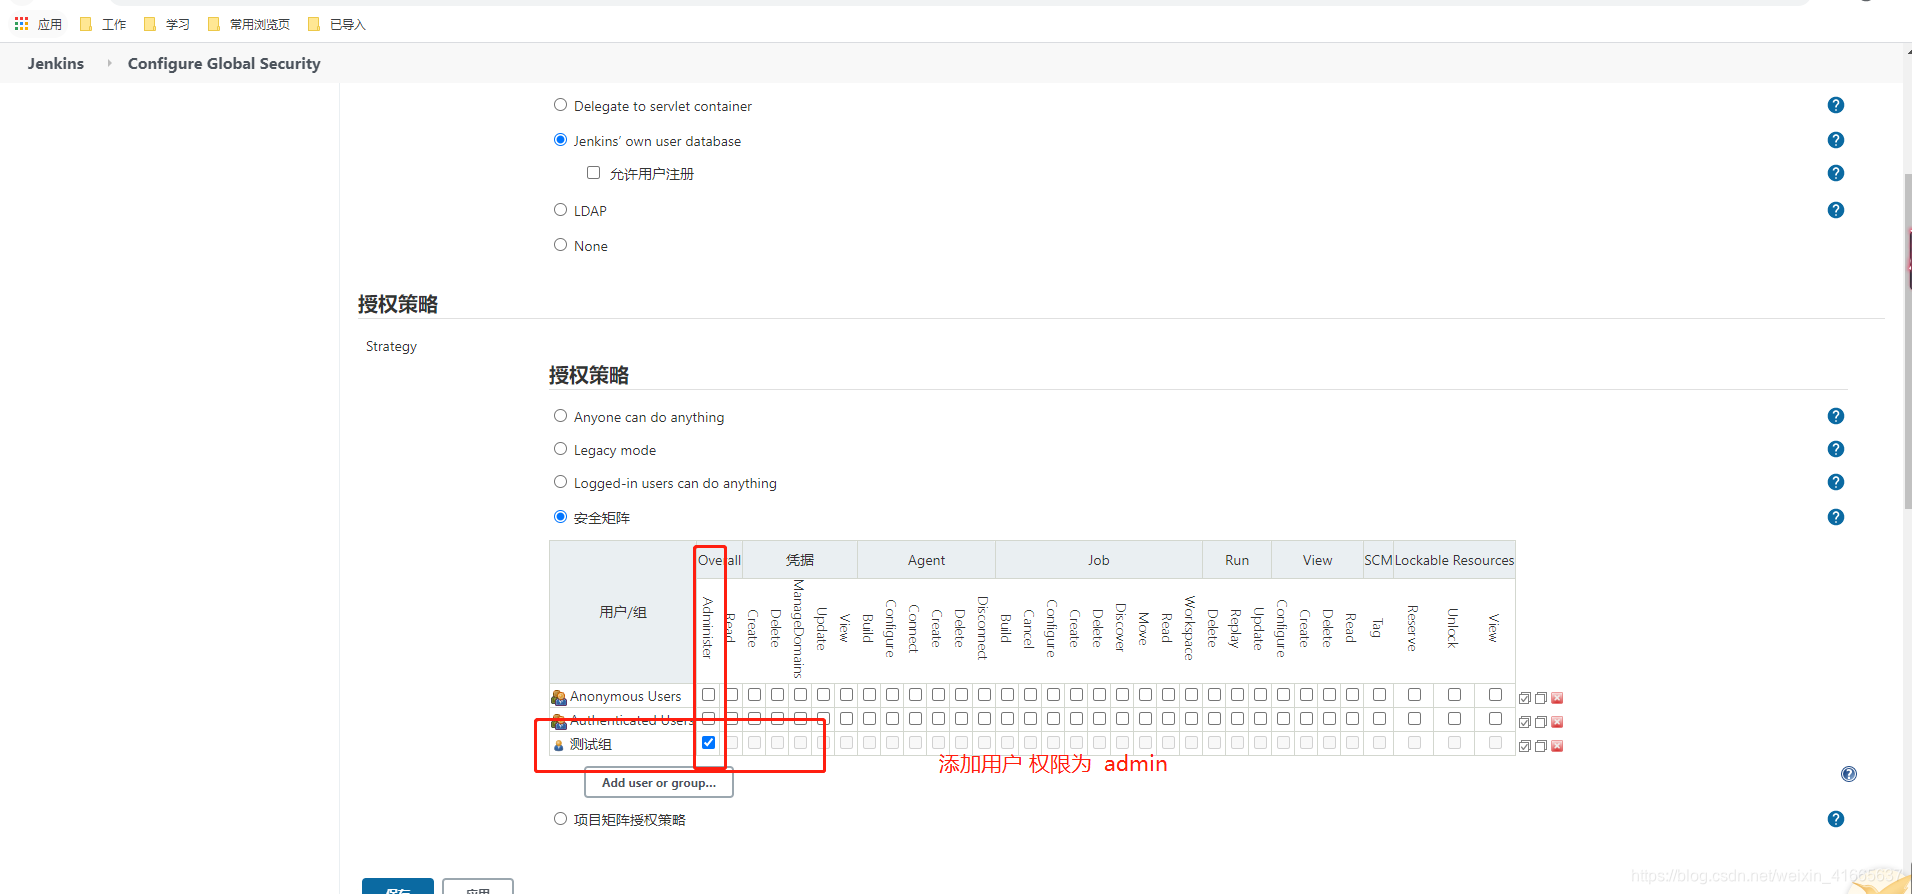Click unselect-all icon in Anonymous Users row

click(x=1541, y=698)
